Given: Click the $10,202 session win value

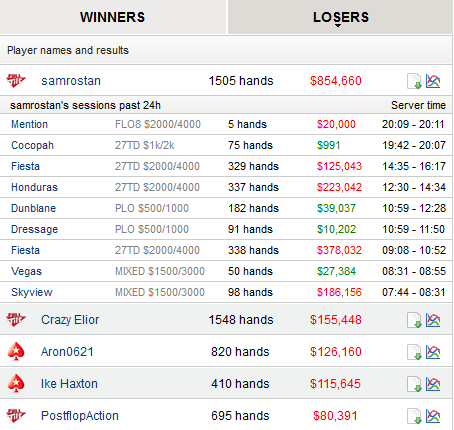Looking at the screenshot, I should pyautogui.click(x=336, y=229).
